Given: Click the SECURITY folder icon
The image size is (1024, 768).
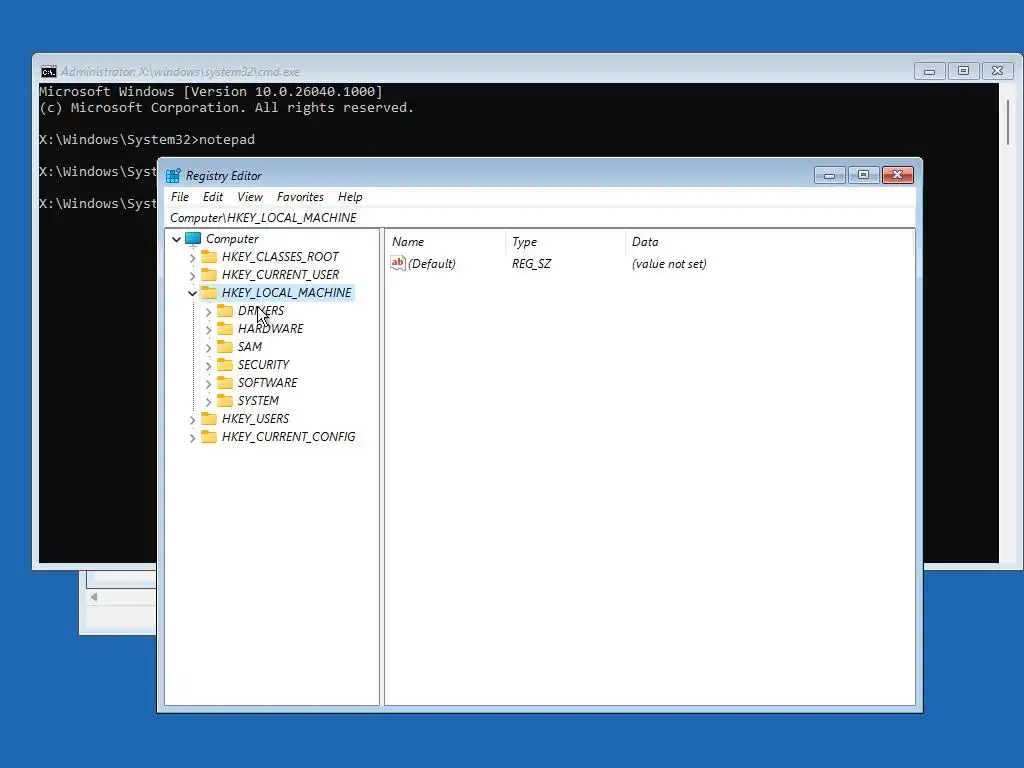Looking at the screenshot, I should click(225, 364).
